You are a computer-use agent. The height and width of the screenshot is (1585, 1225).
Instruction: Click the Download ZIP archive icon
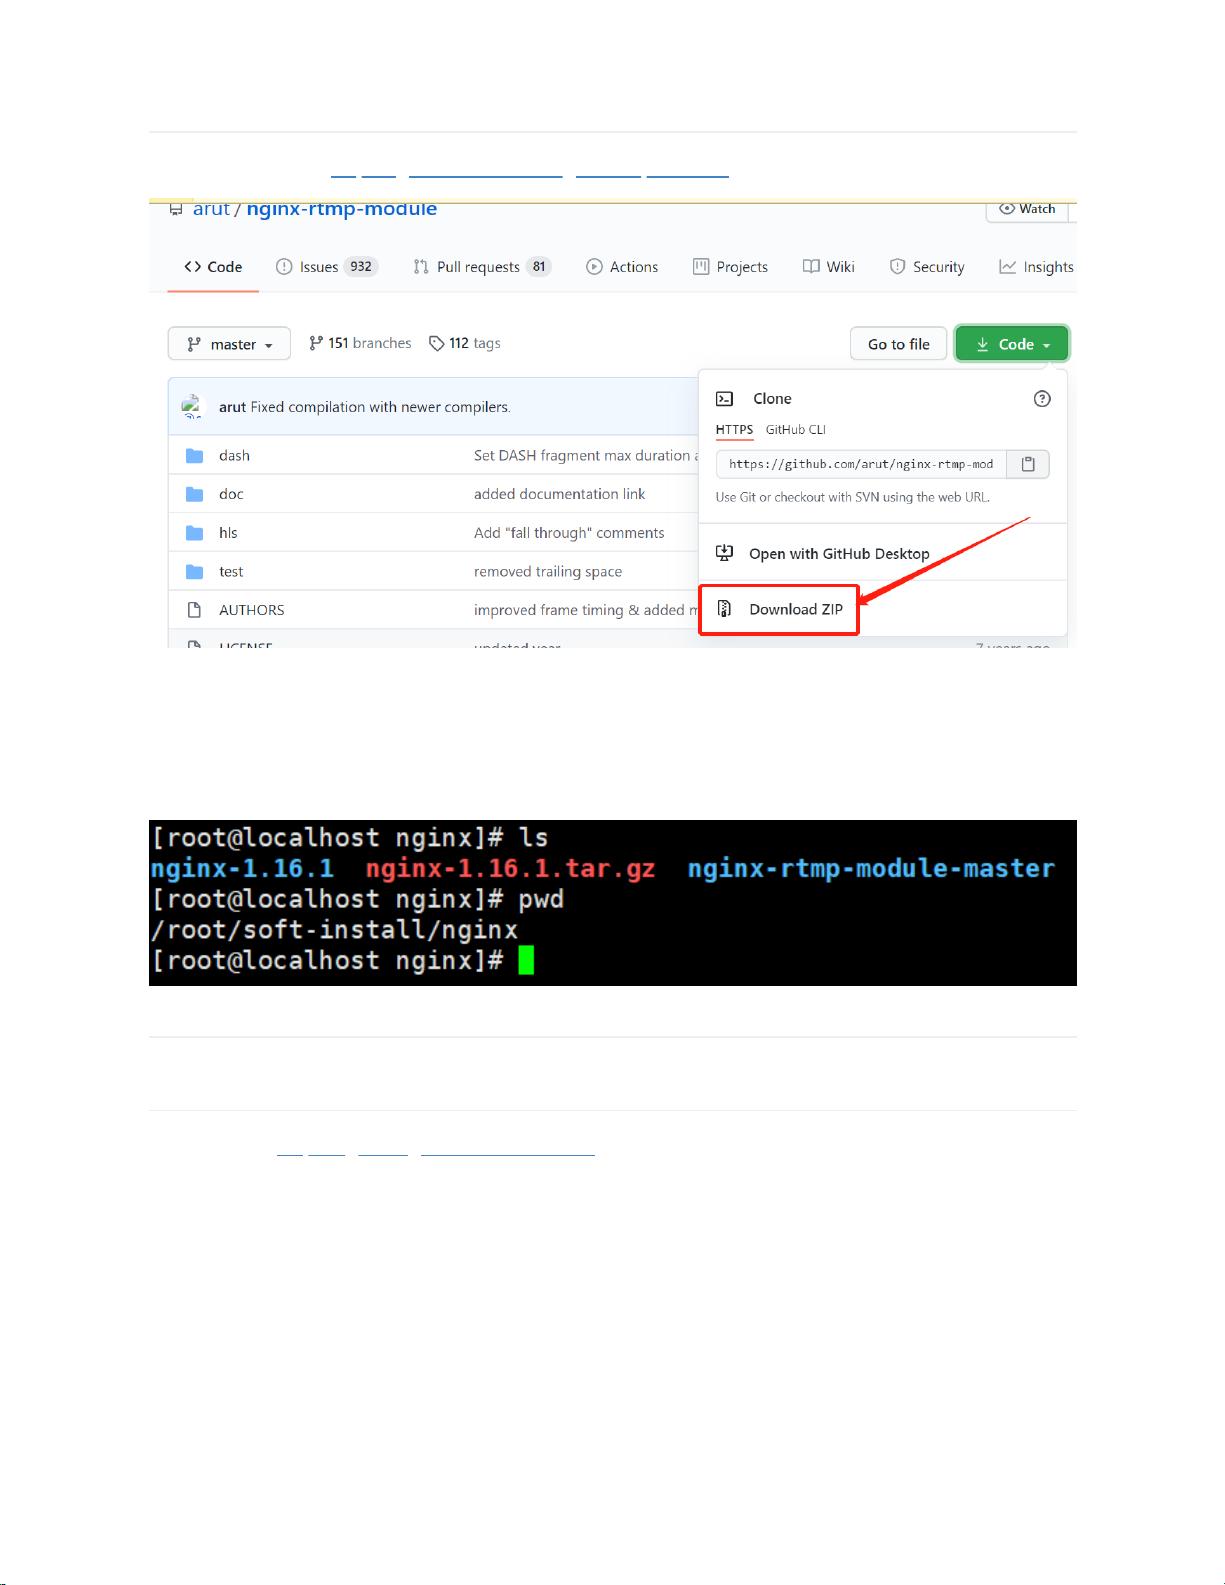(725, 609)
